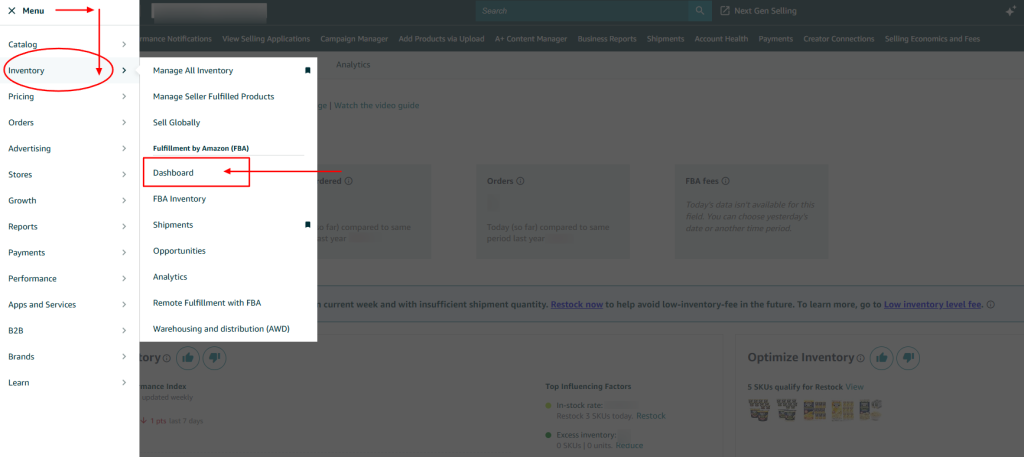The image size is (1024, 457).
Task: Open Remote Fulfillment with FBA
Action: coord(207,303)
